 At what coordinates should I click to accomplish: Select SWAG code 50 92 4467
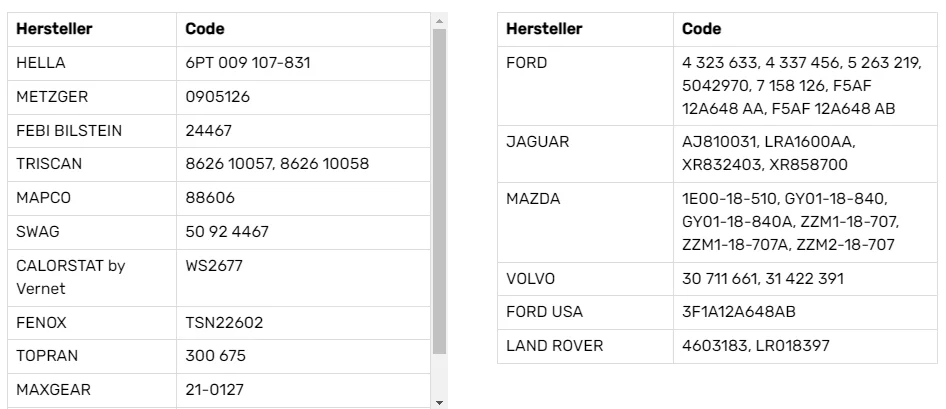pyautogui.click(x=227, y=232)
